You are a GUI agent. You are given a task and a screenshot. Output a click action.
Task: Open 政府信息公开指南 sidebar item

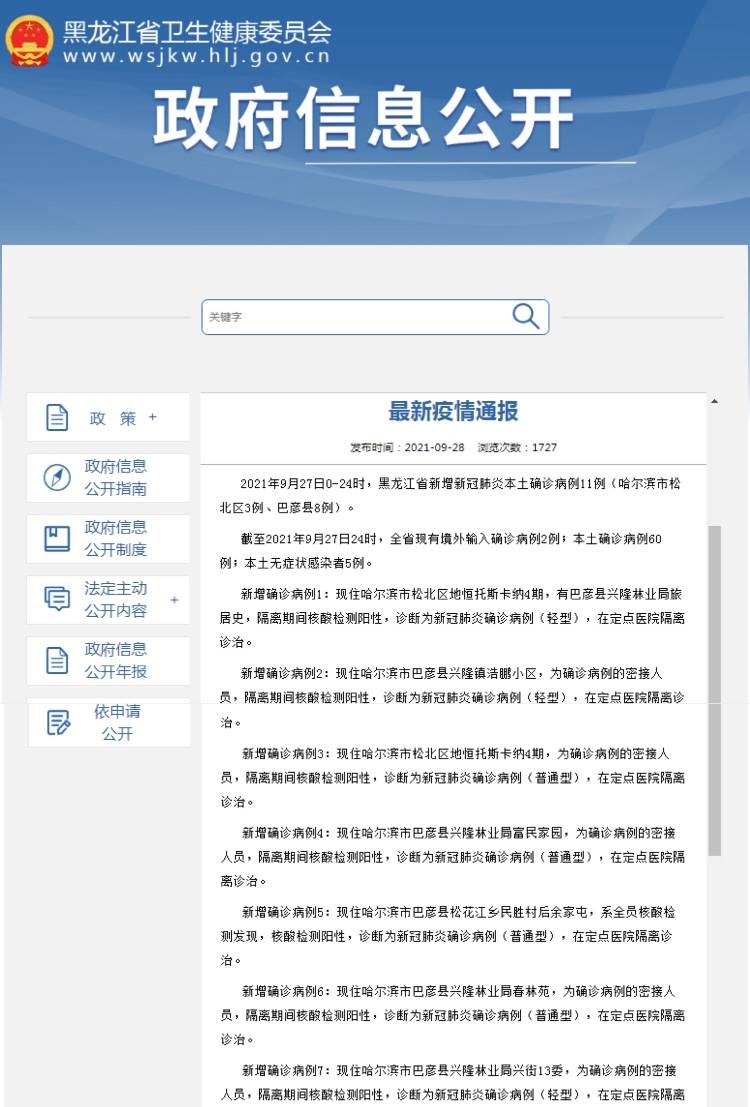(108, 478)
